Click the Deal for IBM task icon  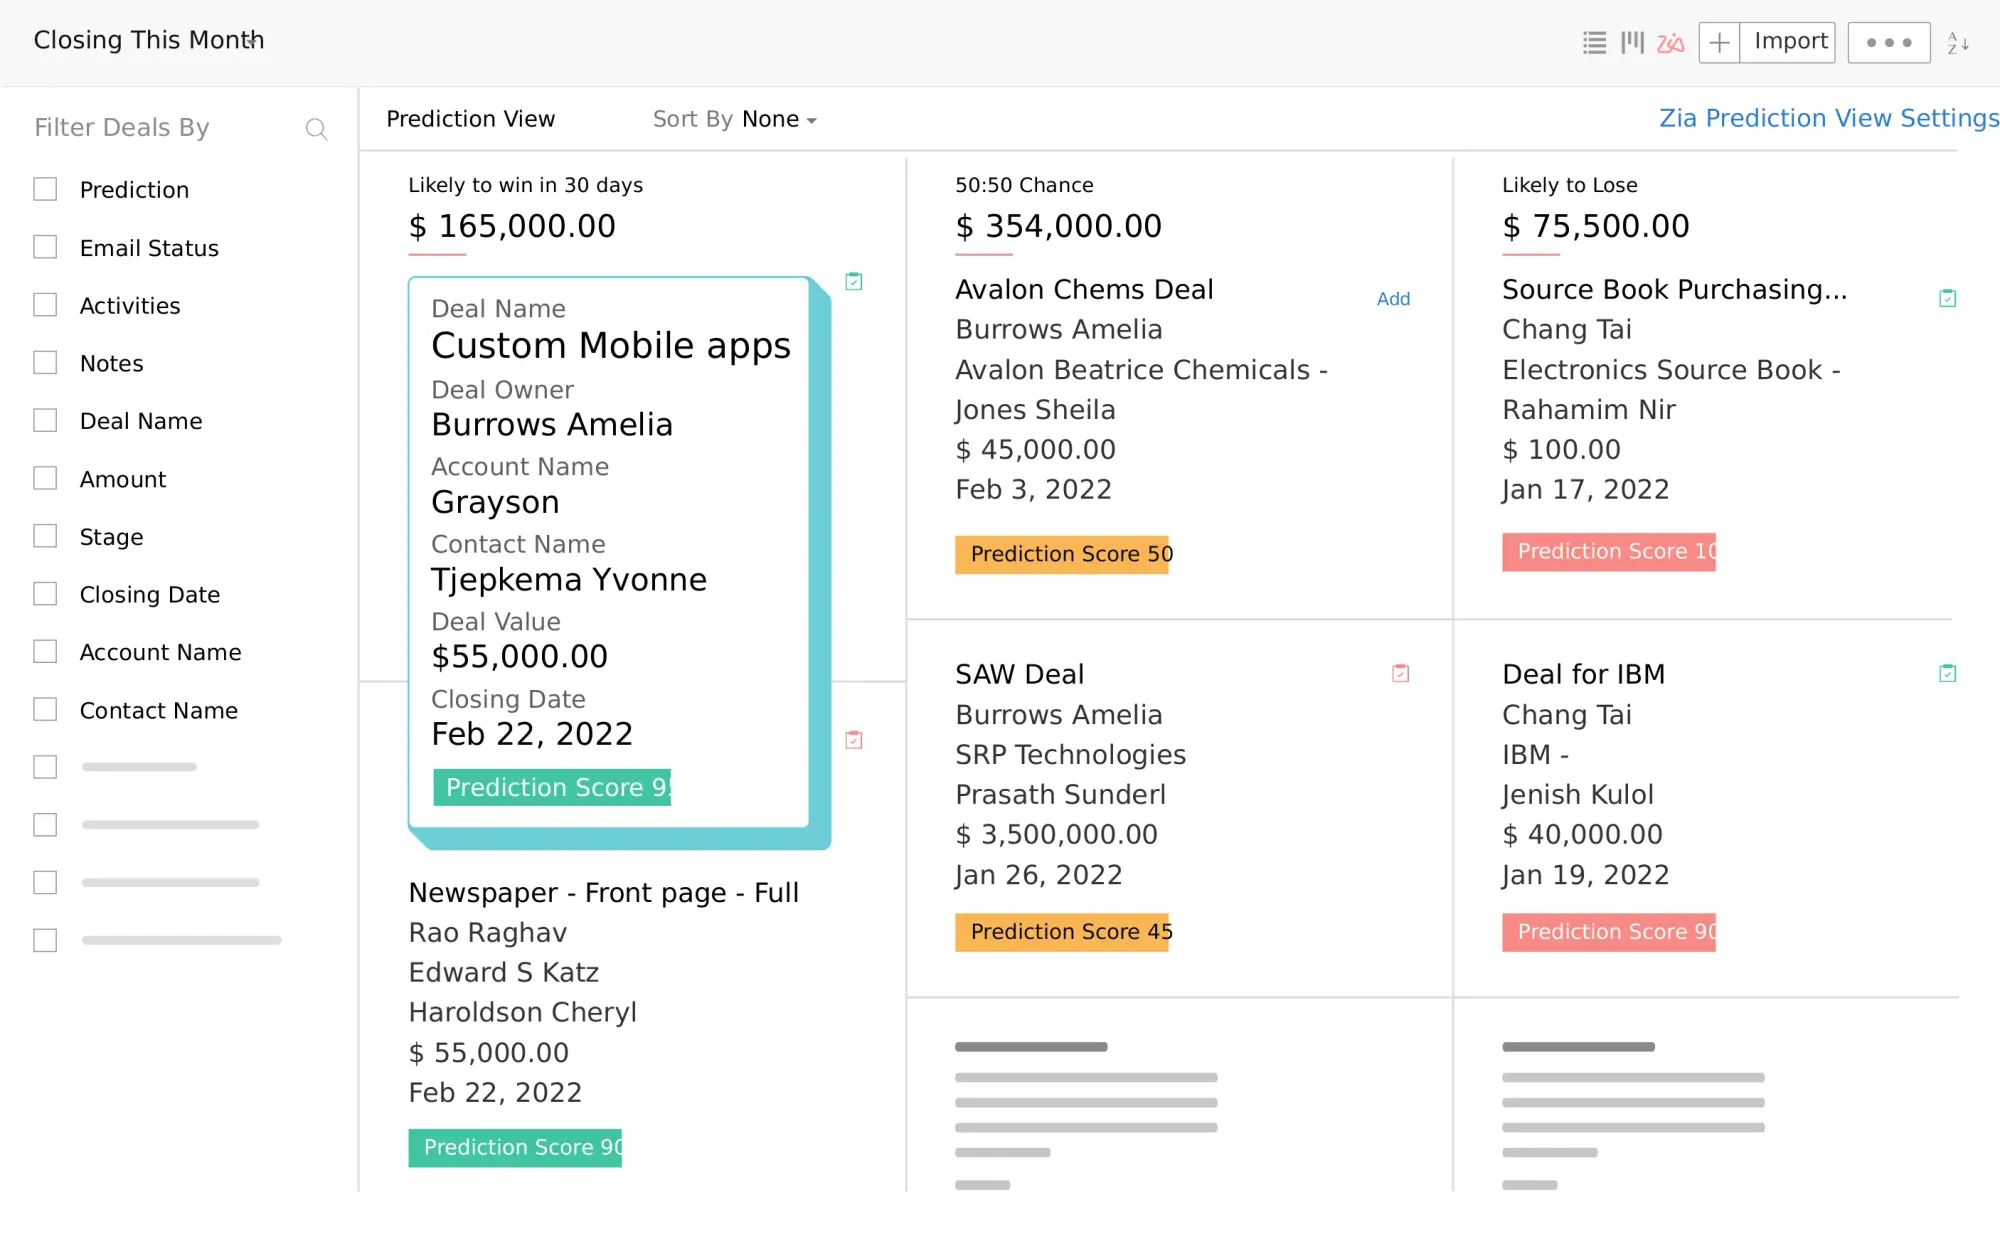(x=1947, y=674)
